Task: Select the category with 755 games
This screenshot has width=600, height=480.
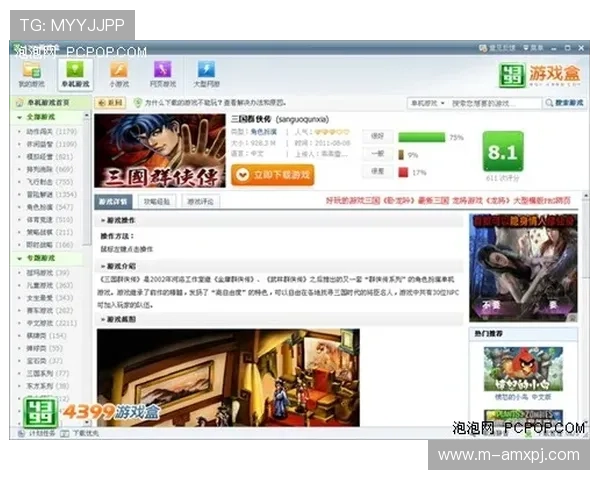Action: pos(49,182)
